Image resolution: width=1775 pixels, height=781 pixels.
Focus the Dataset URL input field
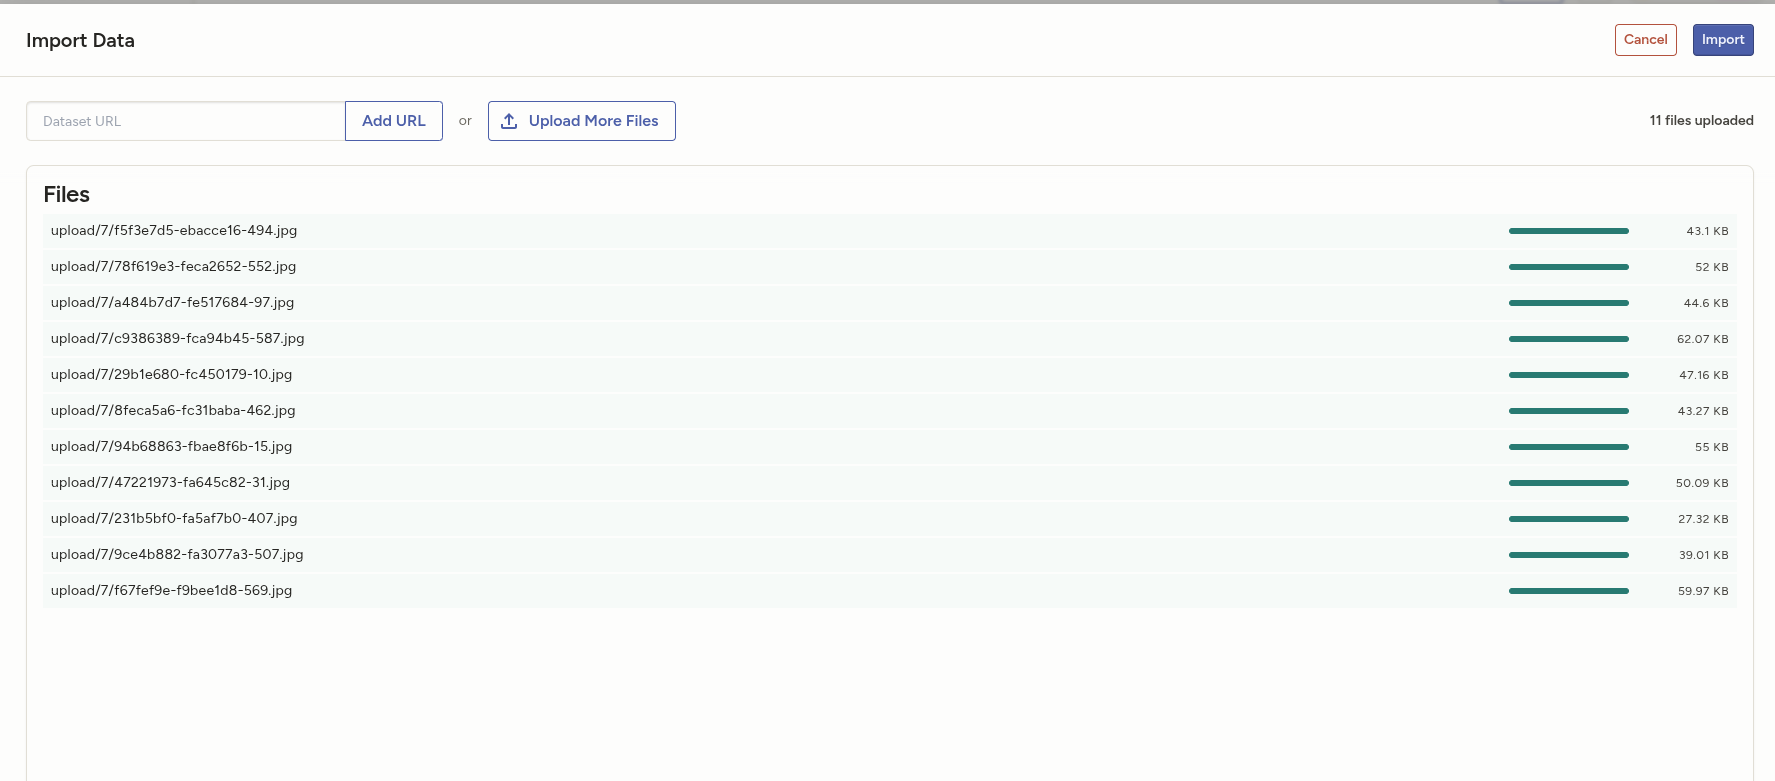tap(186, 121)
